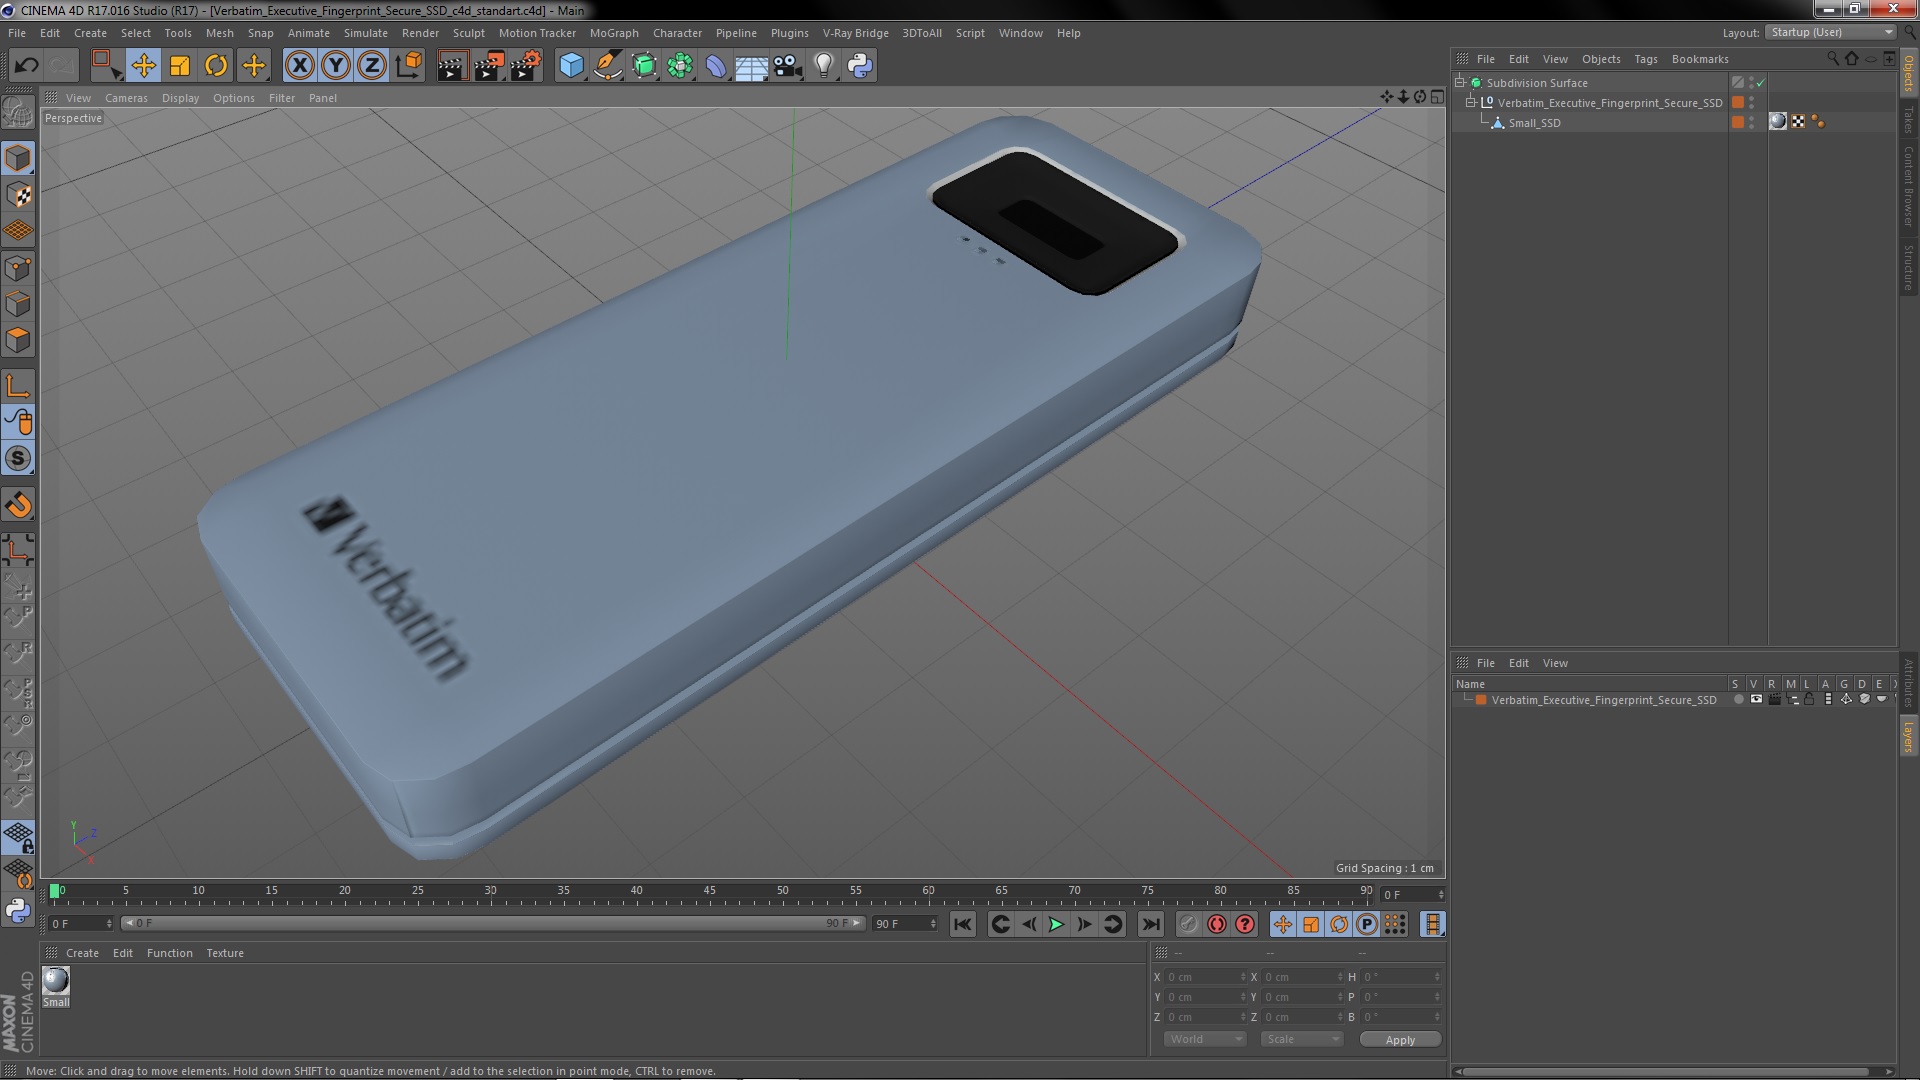Open the Render menu

pyautogui.click(x=421, y=32)
